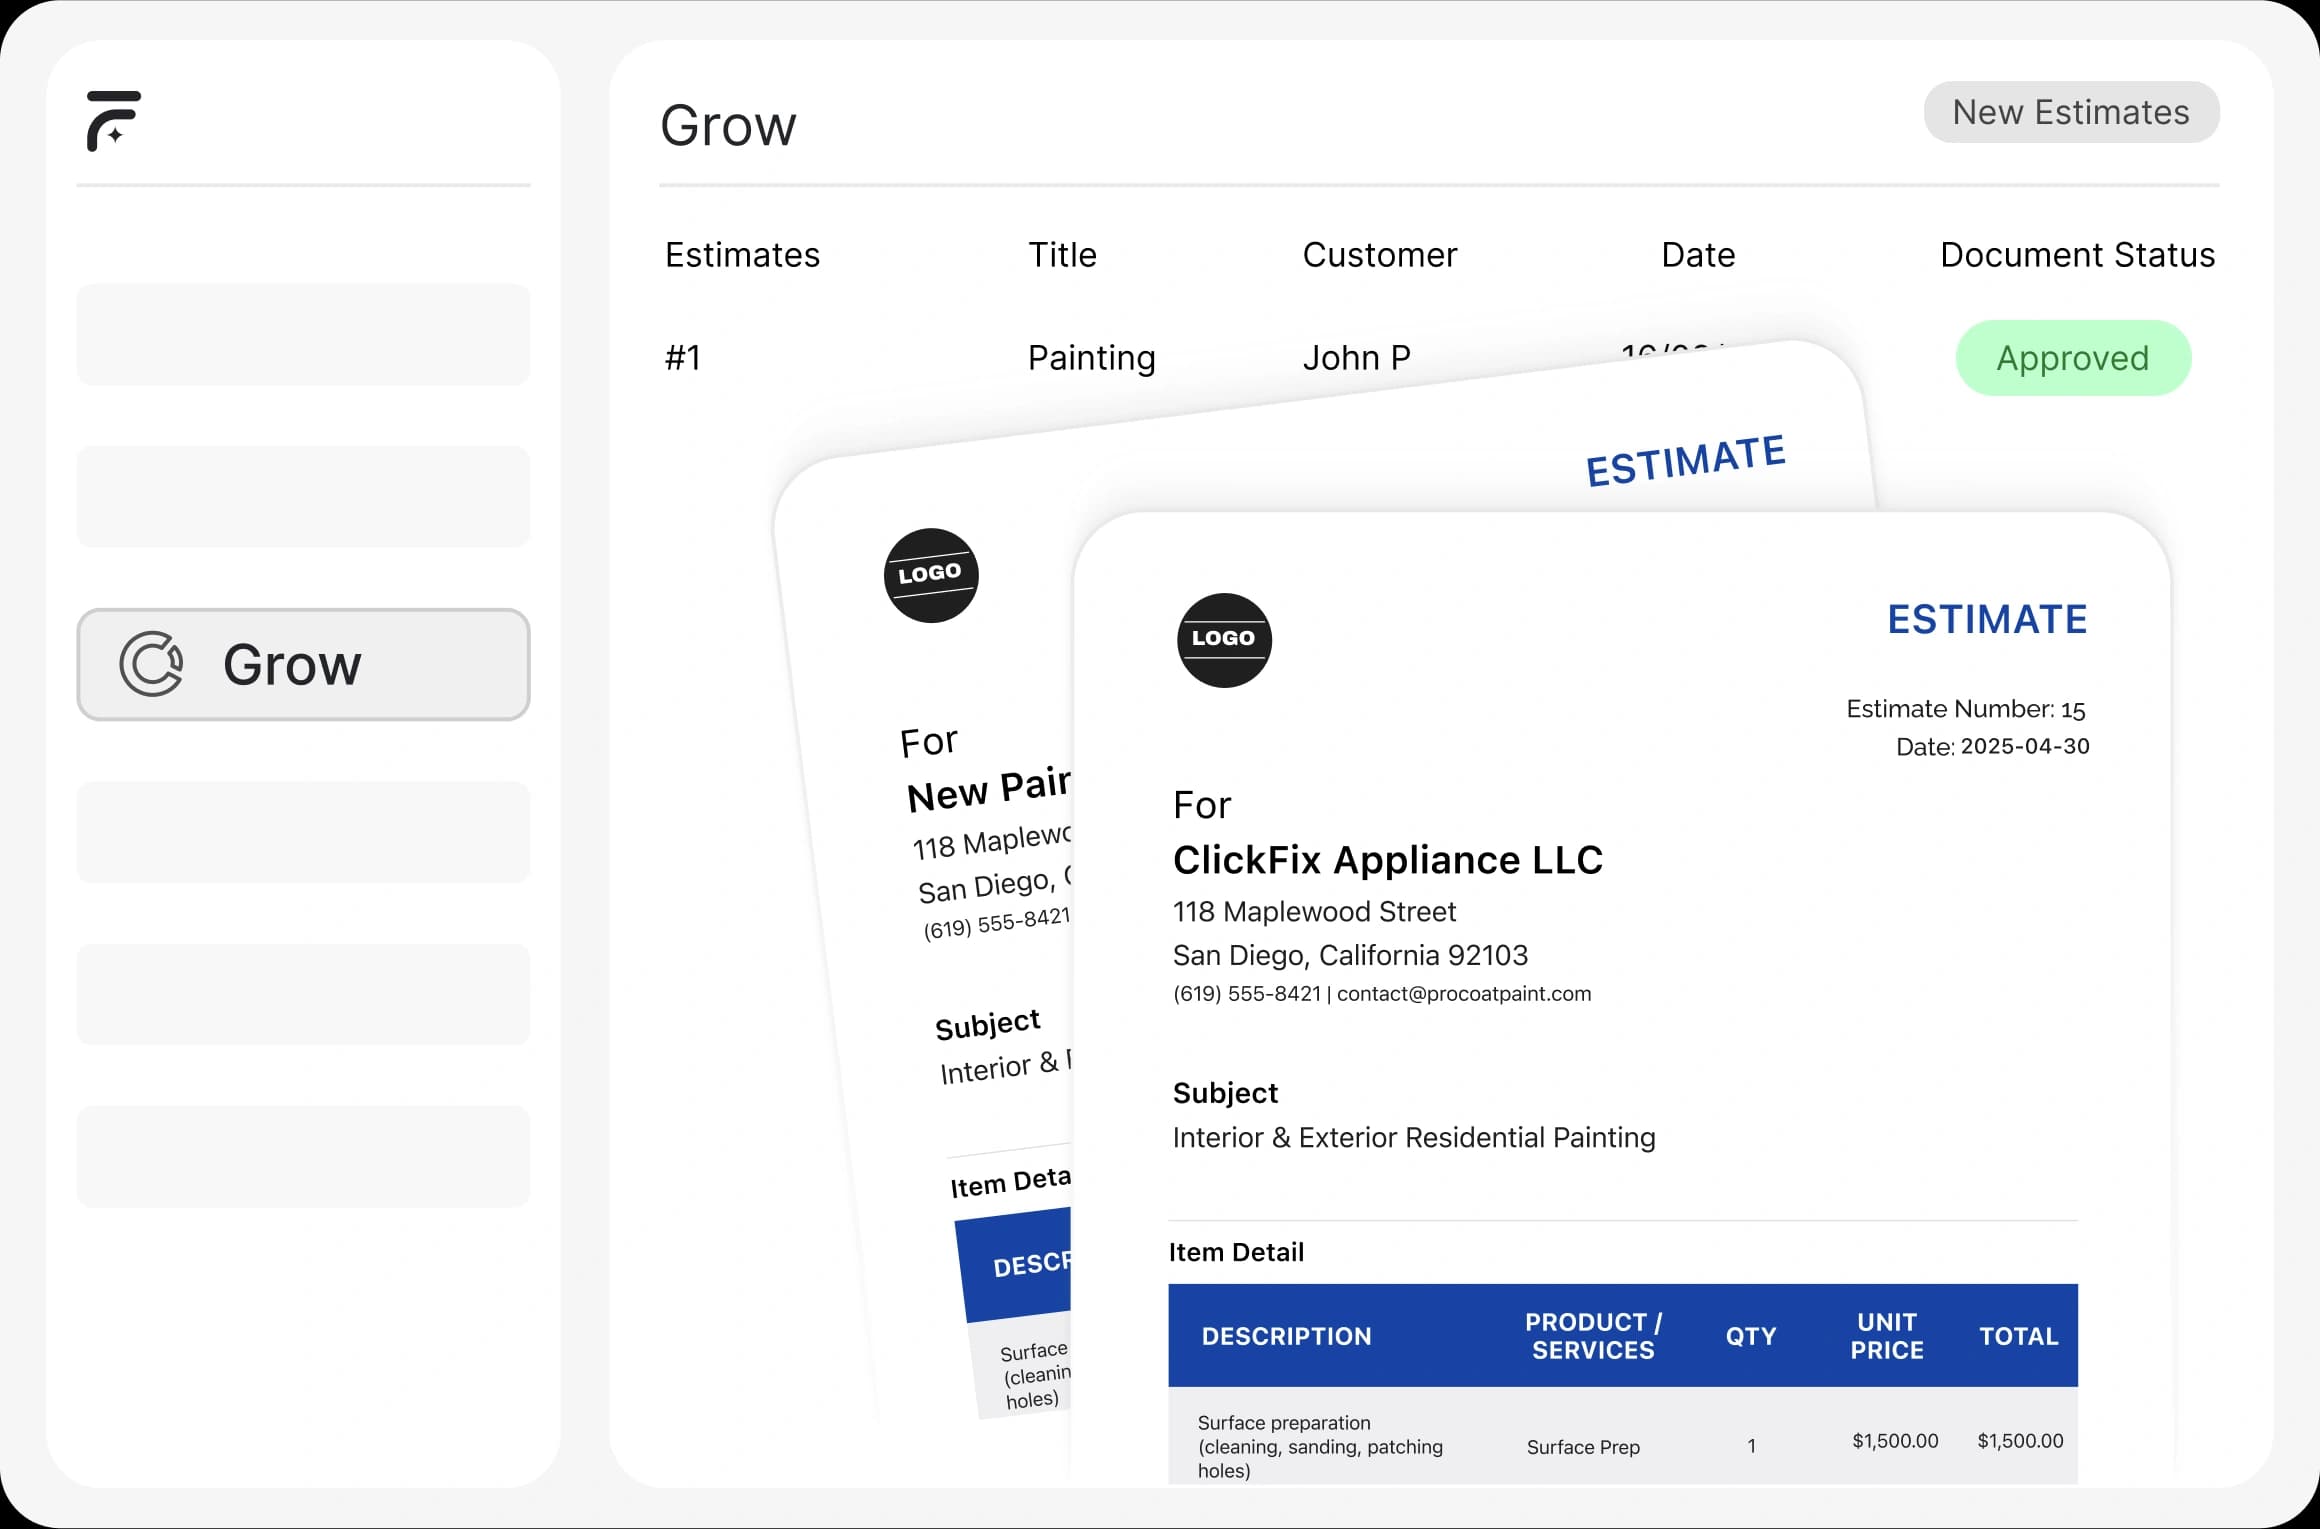This screenshot has width=2320, height=1529.
Task: Click the ClickFix Appliance LLC name
Action: (x=1387, y=860)
